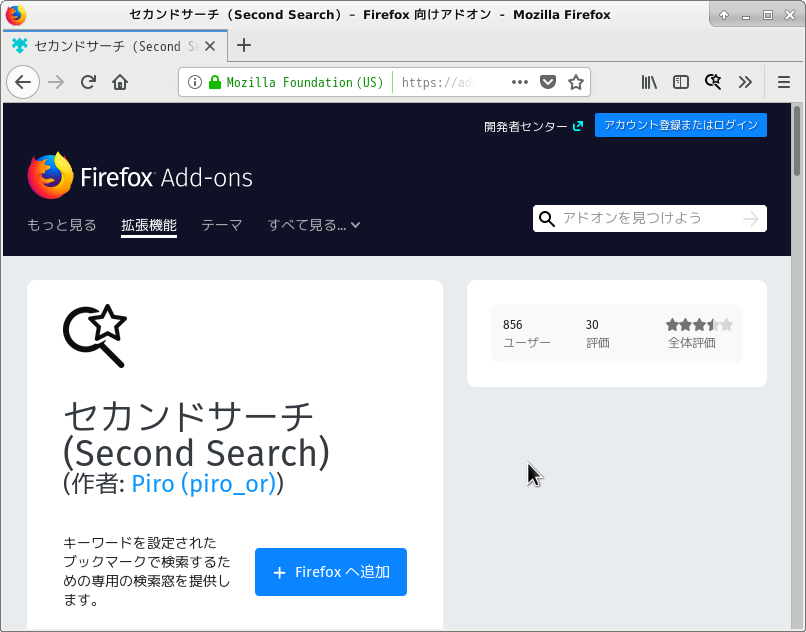Open the Firefox Library panel
This screenshot has height=632, width=806.
[x=648, y=82]
